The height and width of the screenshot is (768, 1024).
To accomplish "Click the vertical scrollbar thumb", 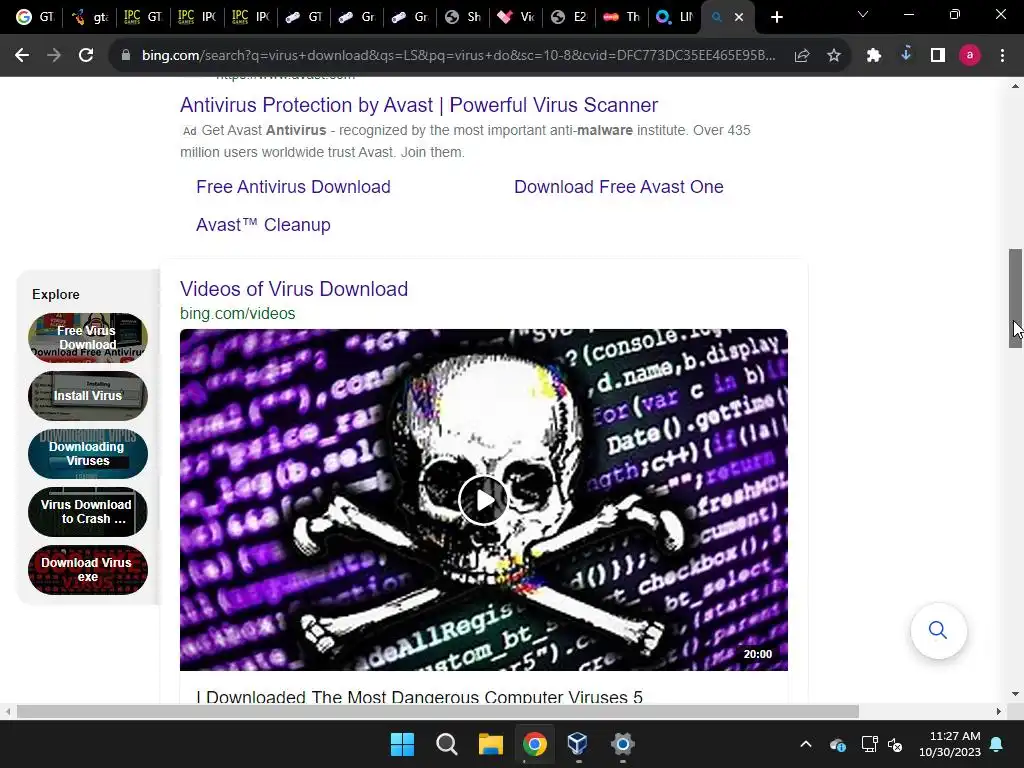I will [1015, 298].
